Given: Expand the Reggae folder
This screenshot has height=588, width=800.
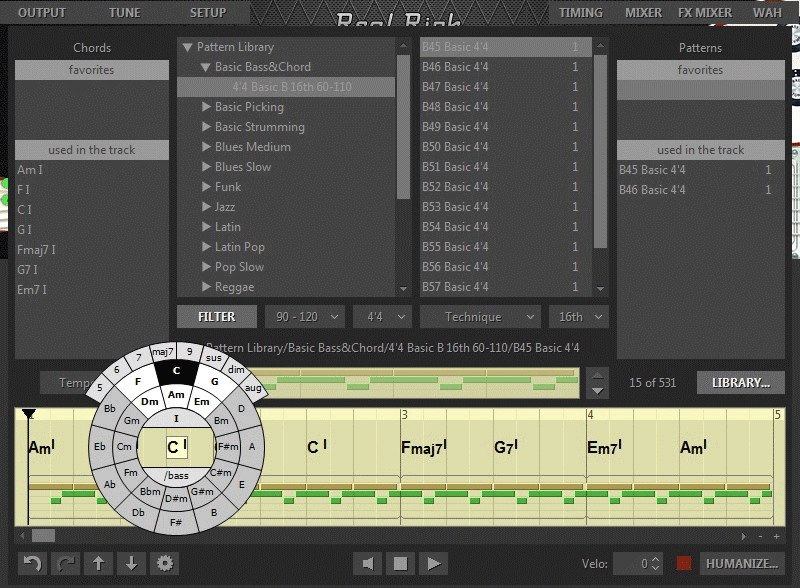Looking at the screenshot, I should coord(206,286).
